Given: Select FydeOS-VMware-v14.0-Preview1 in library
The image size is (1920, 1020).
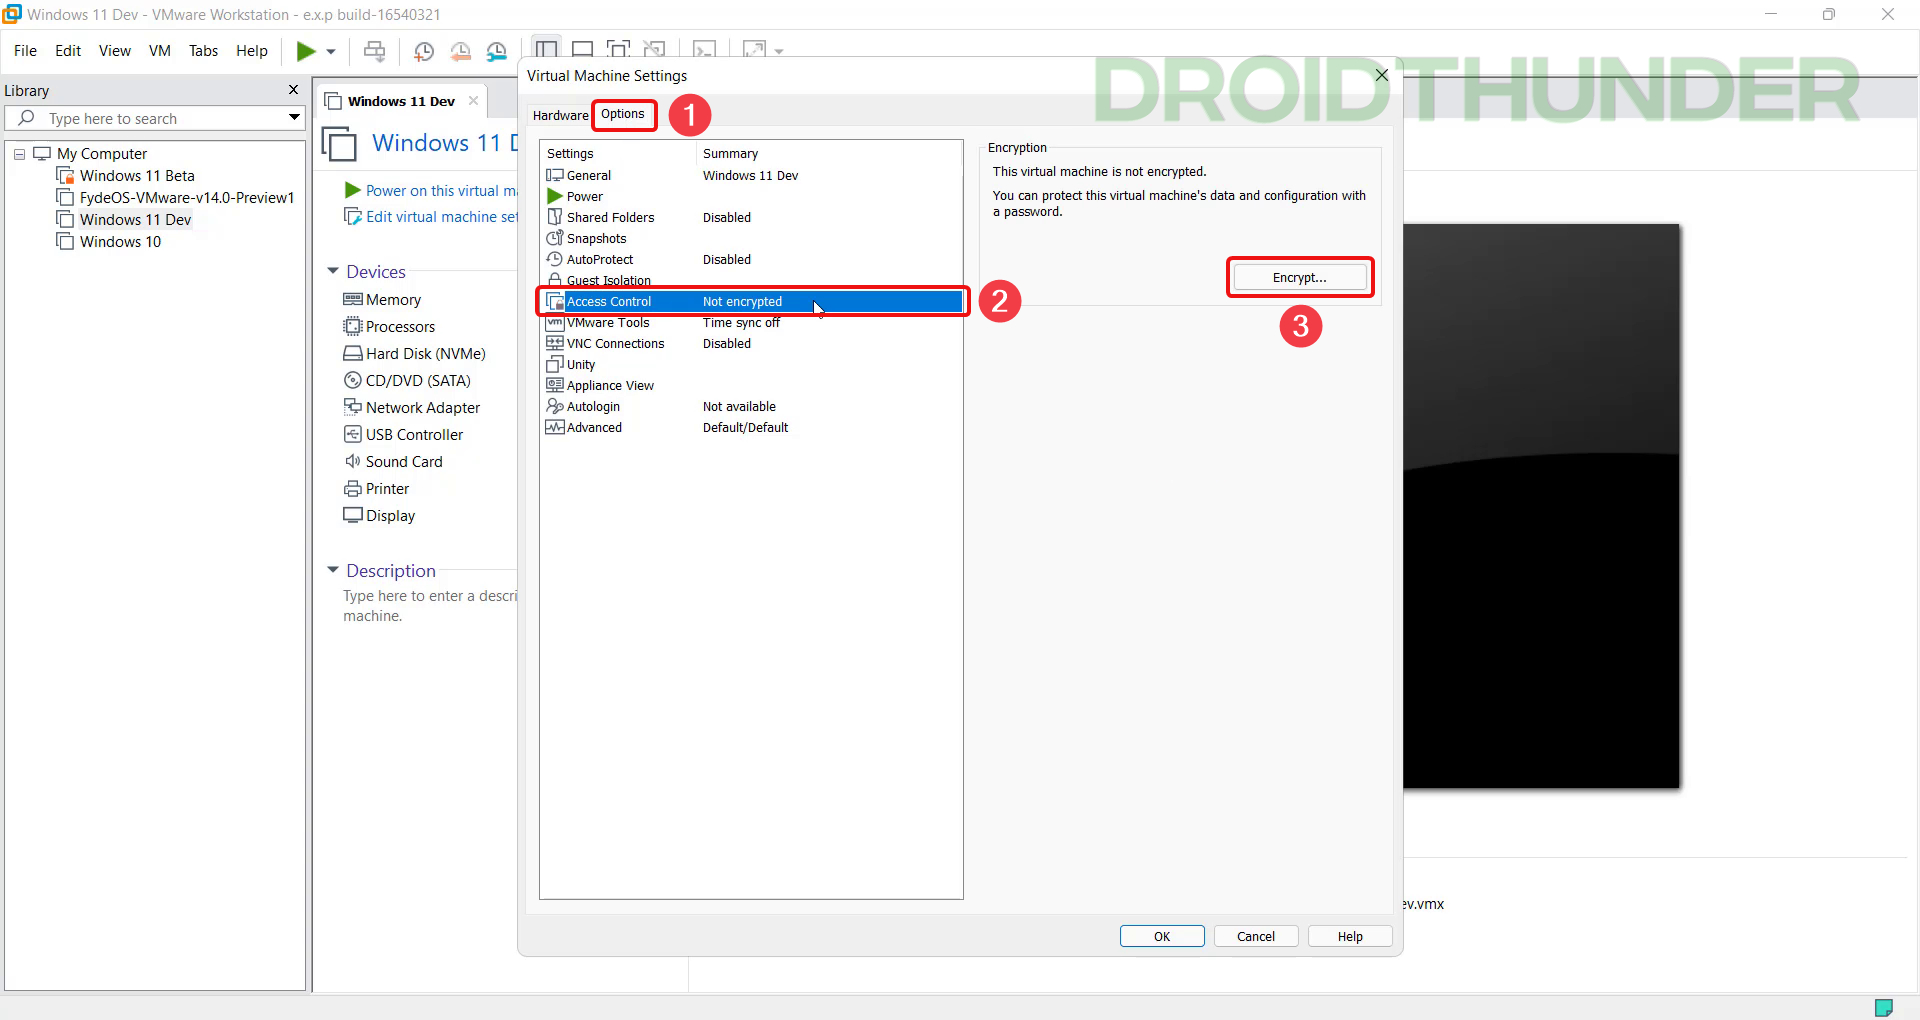Looking at the screenshot, I should (x=186, y=198).
